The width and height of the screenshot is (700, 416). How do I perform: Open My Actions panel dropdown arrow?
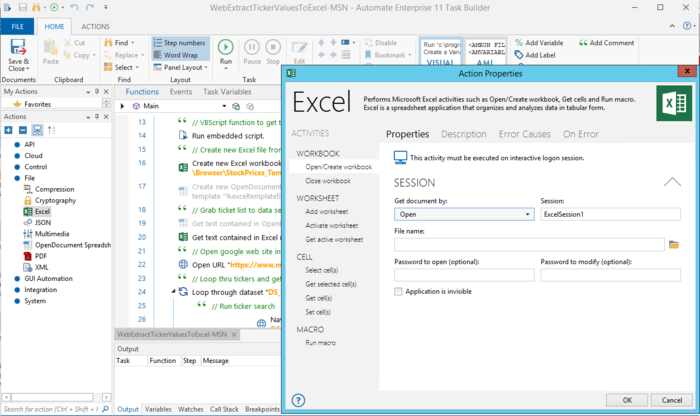[x=88, y=92]
